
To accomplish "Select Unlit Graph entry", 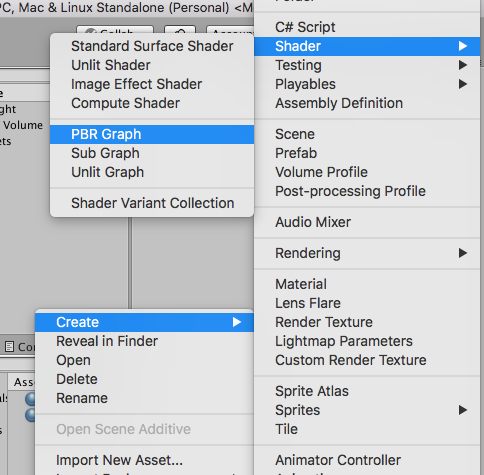I will pos(152,172).
